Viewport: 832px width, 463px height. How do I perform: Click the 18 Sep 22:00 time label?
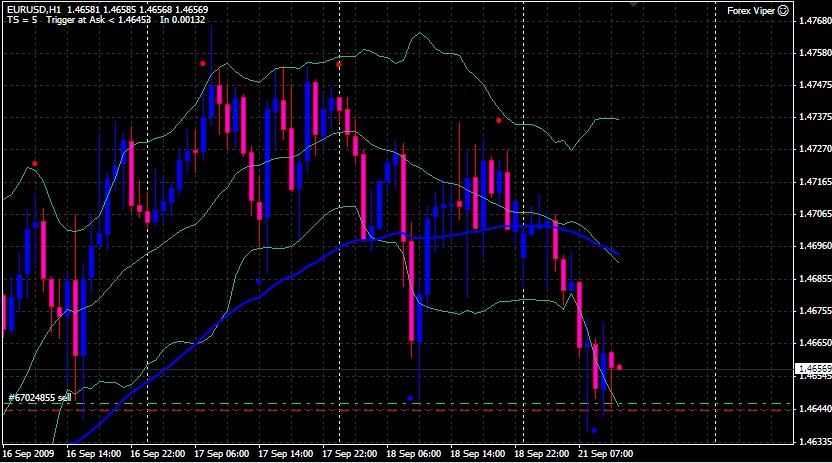[x=542, y=454]
